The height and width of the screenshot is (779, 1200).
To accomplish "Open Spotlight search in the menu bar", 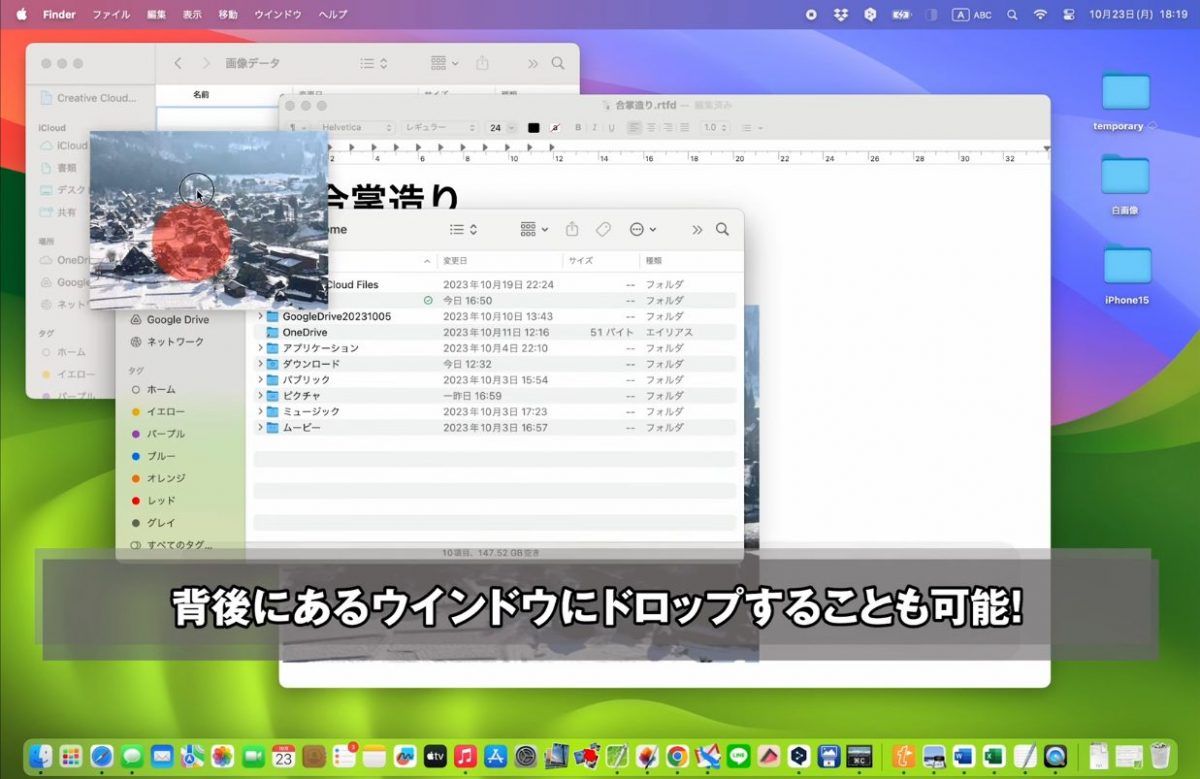I will (1012, 15).
